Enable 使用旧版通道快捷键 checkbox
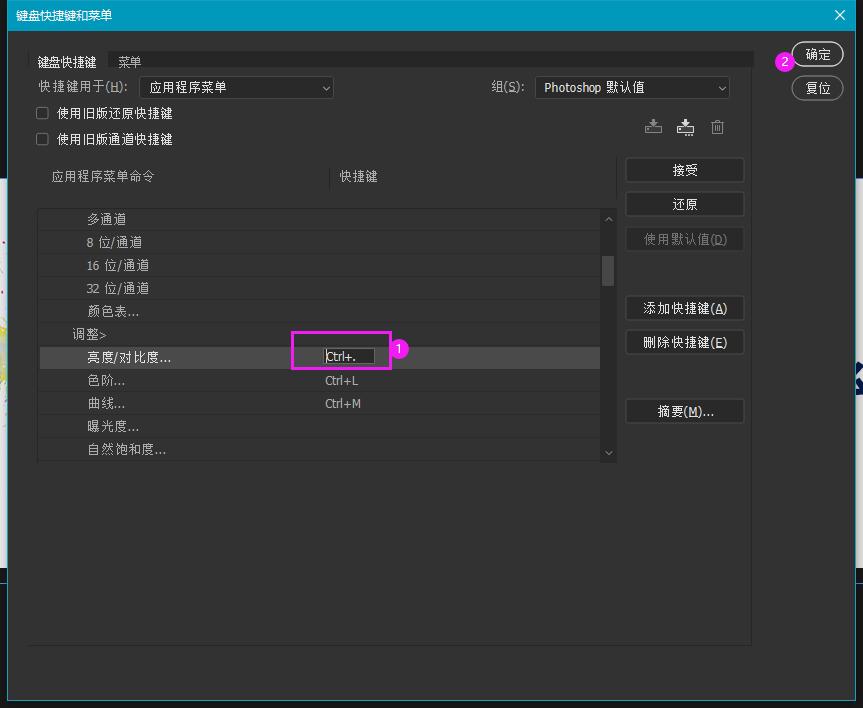The height and width of the screenshot is (708, 863). click(42, 139)
